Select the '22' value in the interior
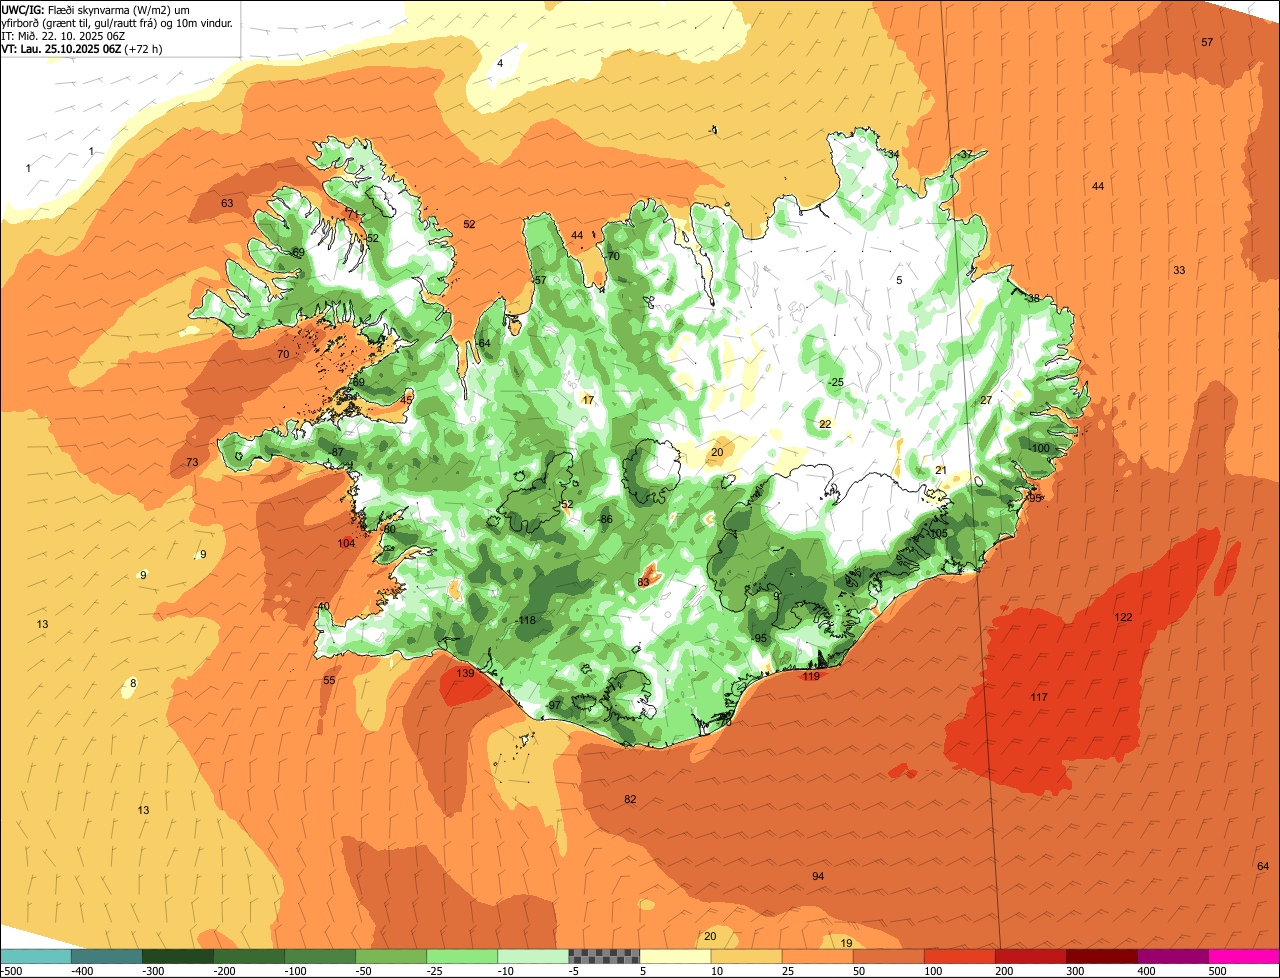 click(x=825, y=424)
